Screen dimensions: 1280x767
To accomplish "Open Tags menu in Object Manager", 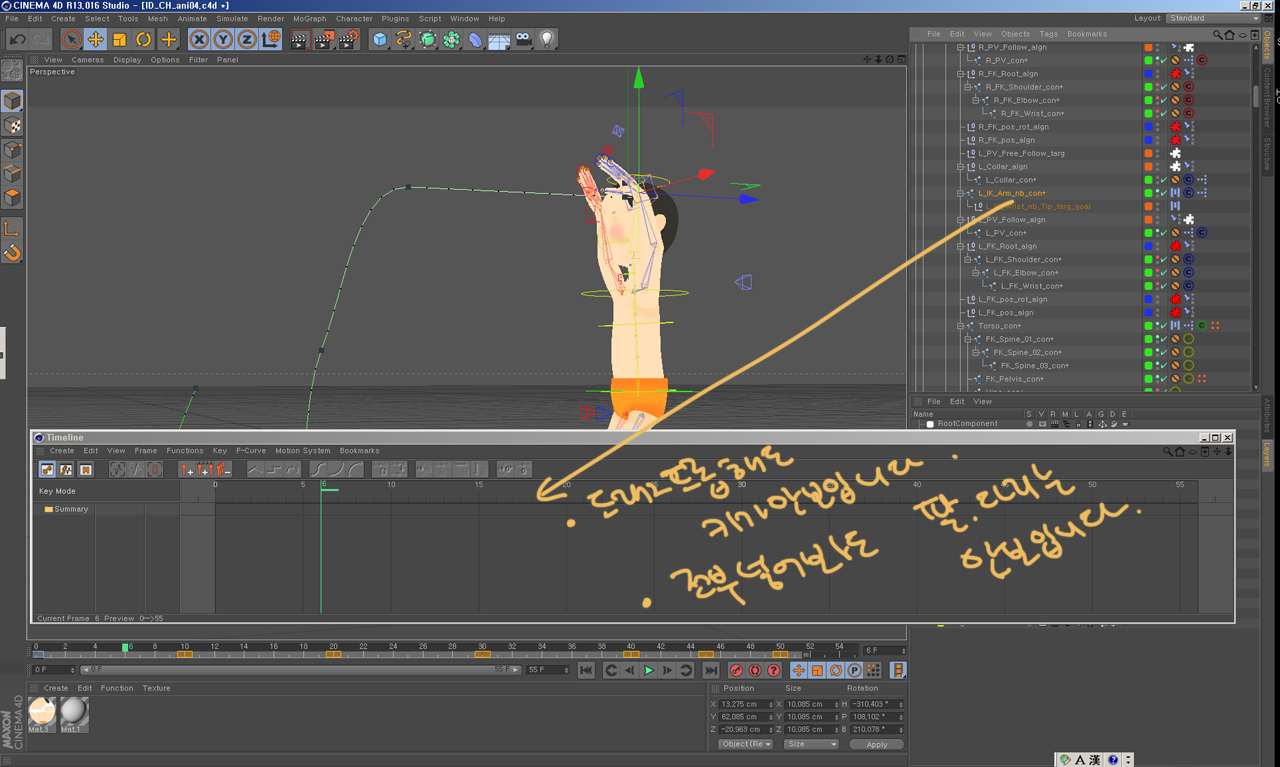I will click(1048, 34).
